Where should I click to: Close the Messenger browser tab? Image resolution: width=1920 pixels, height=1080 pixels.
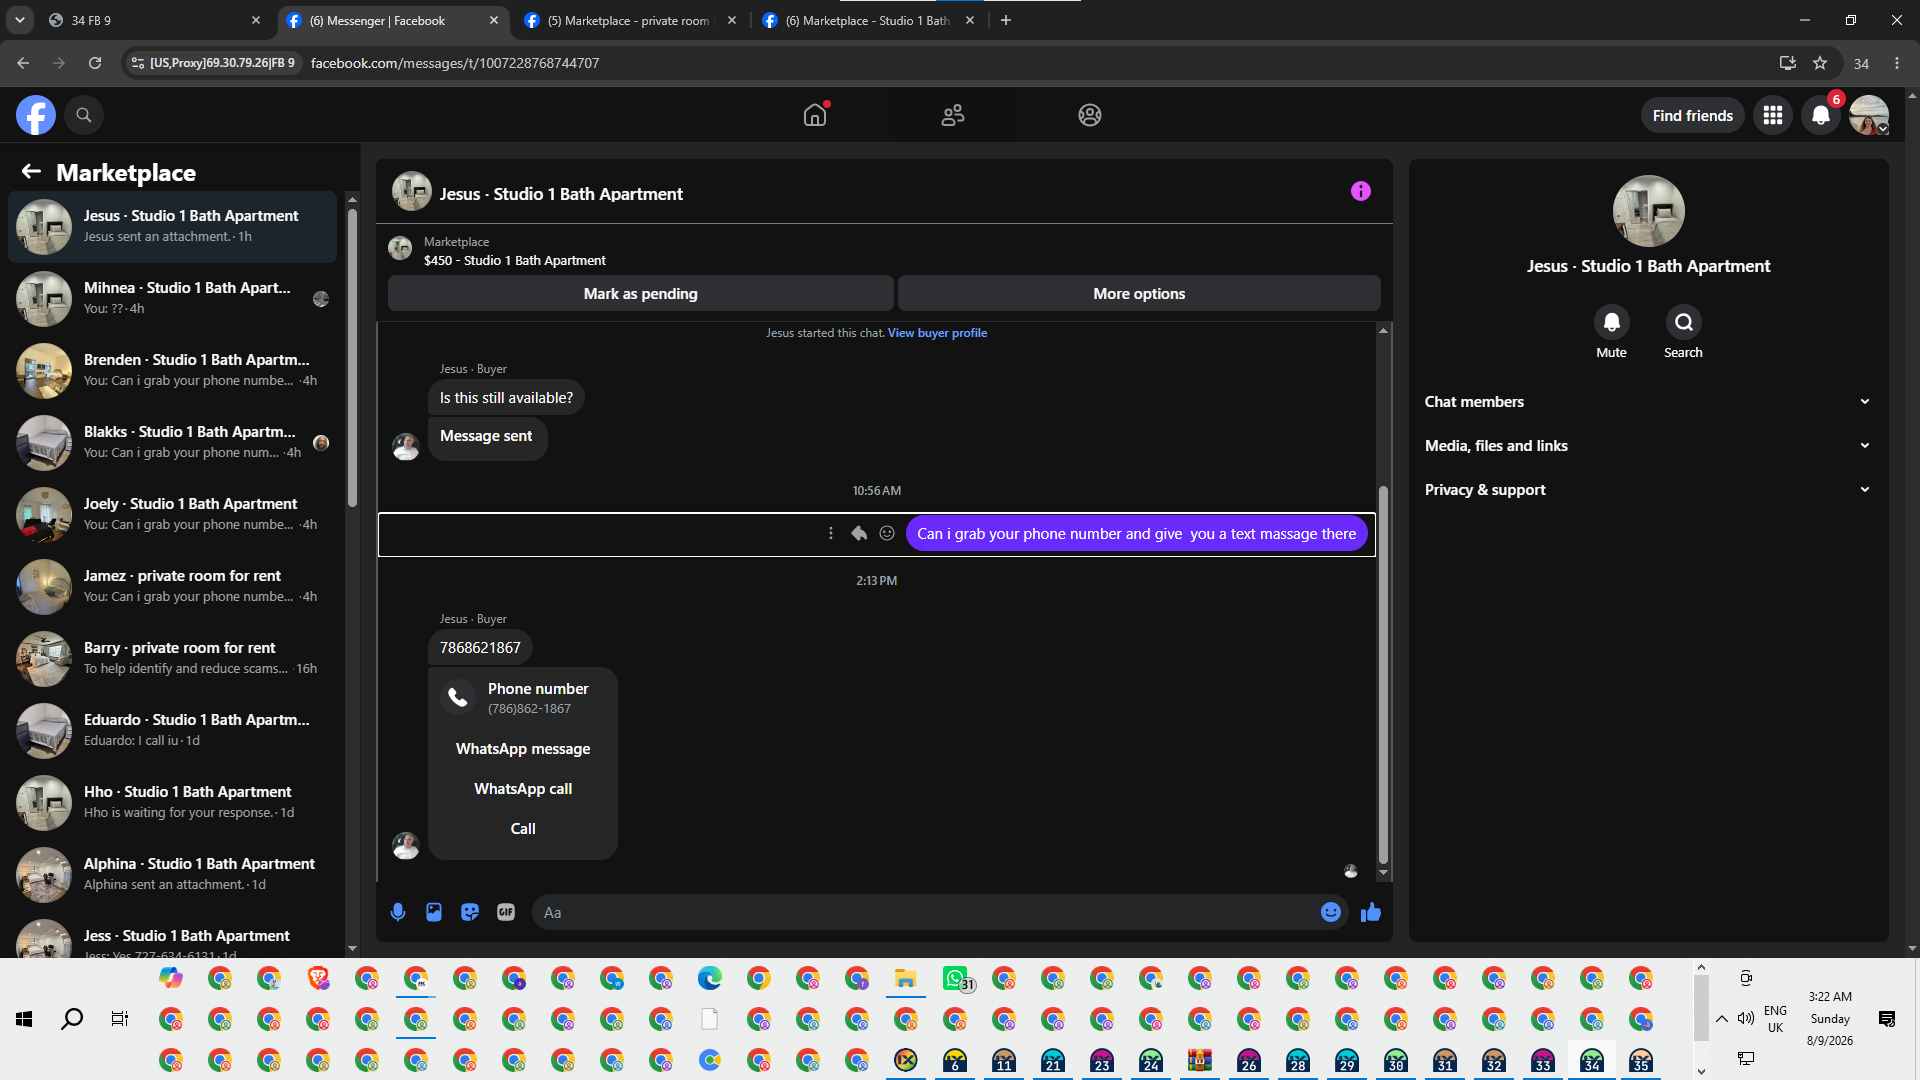tap(494, 20)
